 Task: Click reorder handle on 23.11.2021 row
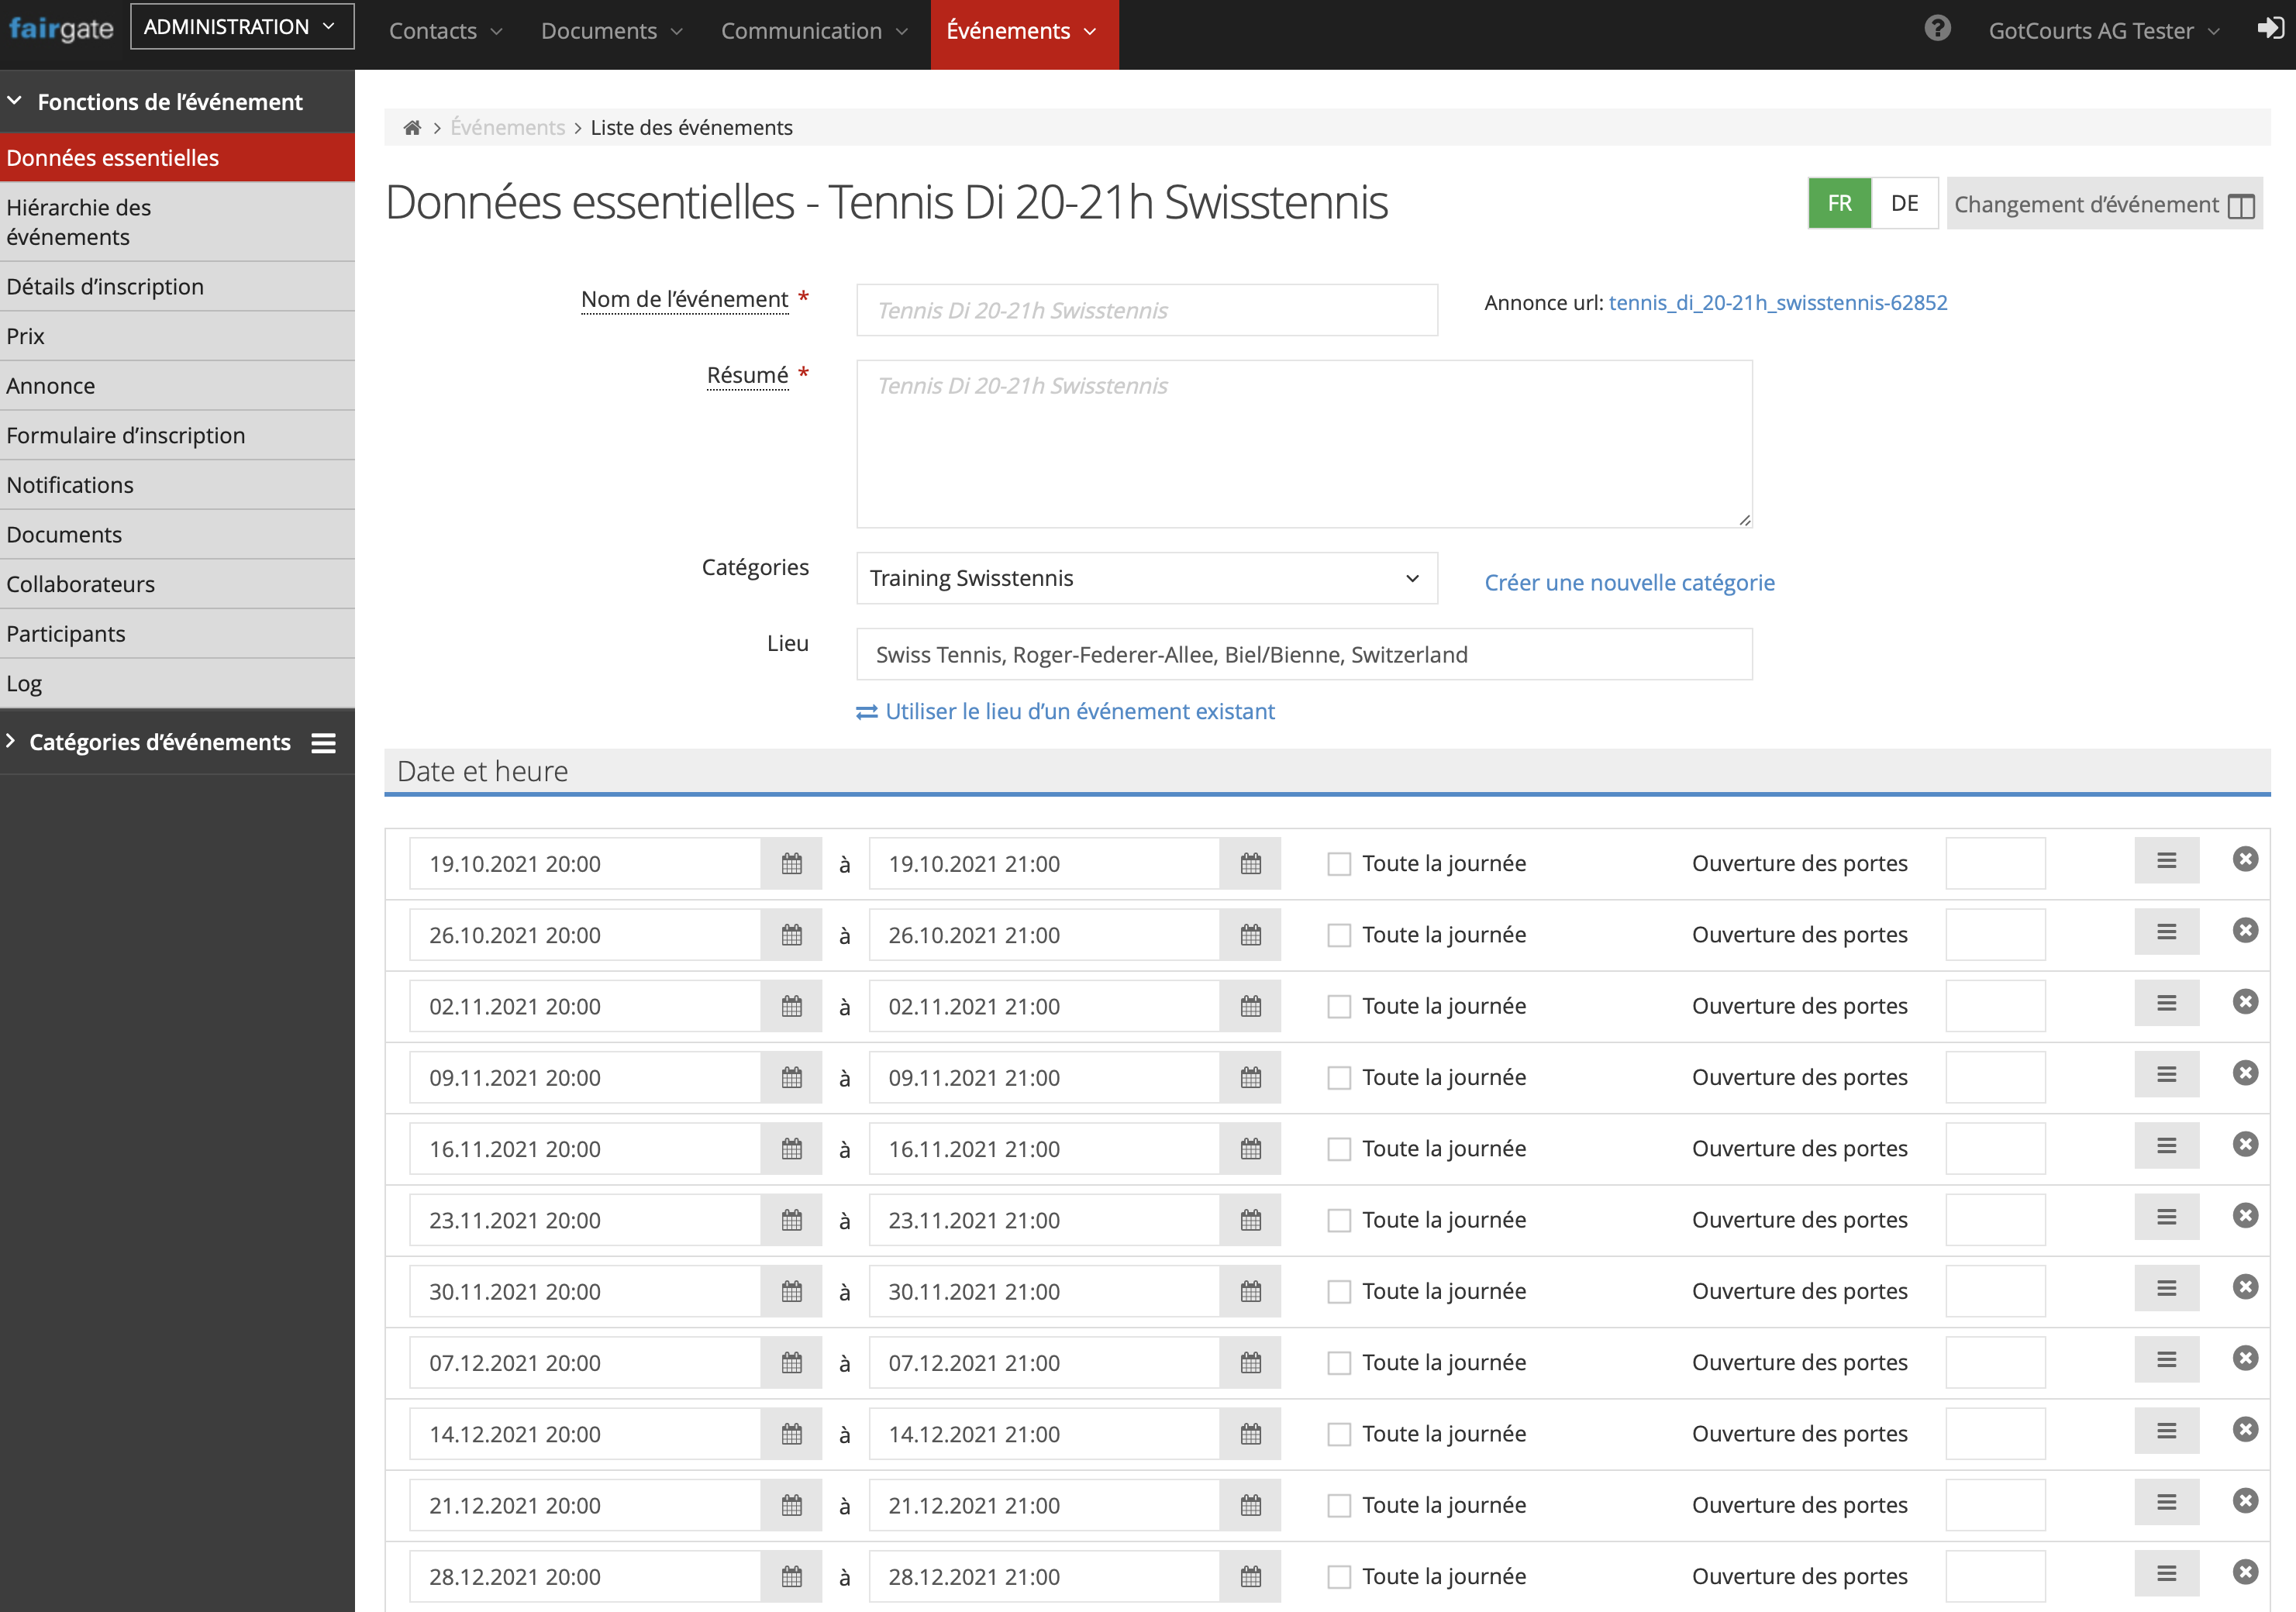click(x=2166, y=1217)
